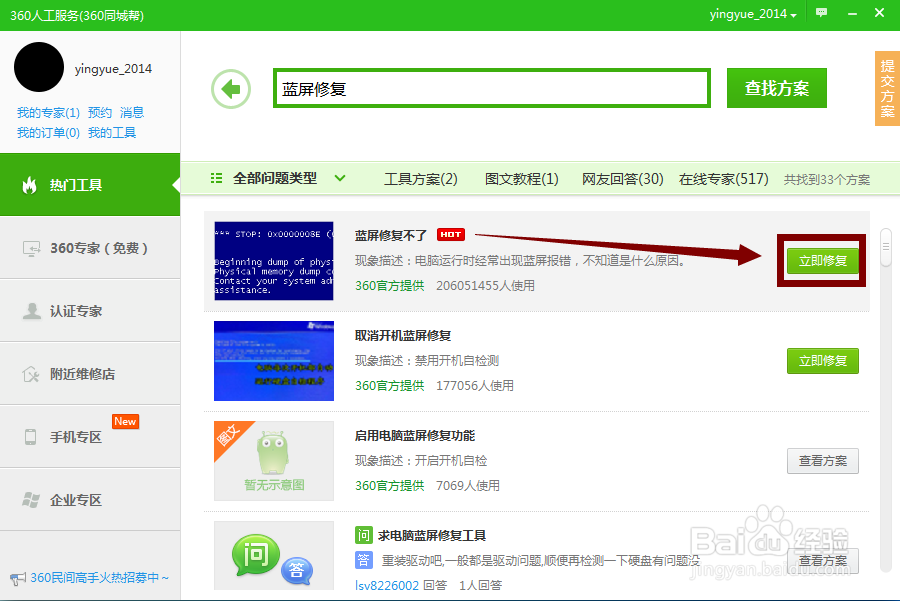
Task: Open the 预约 link
Action: click(x=100, y=113)
